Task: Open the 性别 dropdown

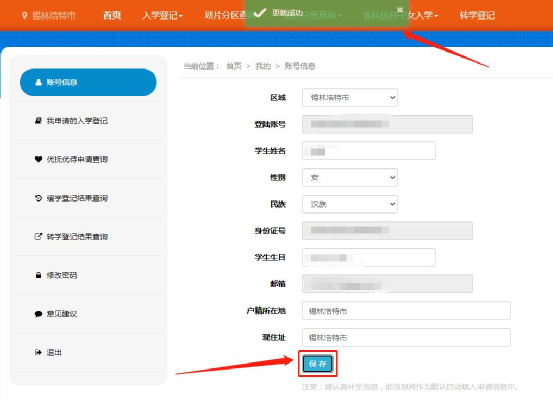Action: point(350,177)
